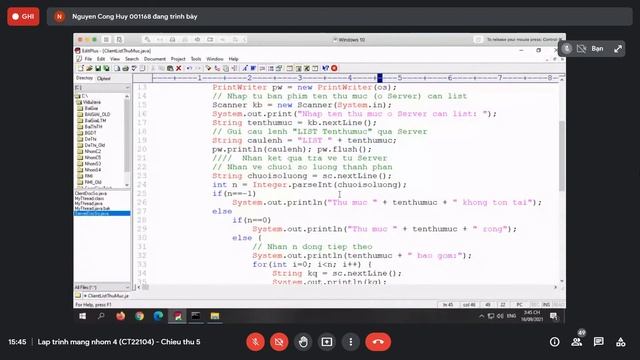Select RMI_Old folder in directory tree
The width and height of the screenshot is (640, 360).
tap(90, 182)
